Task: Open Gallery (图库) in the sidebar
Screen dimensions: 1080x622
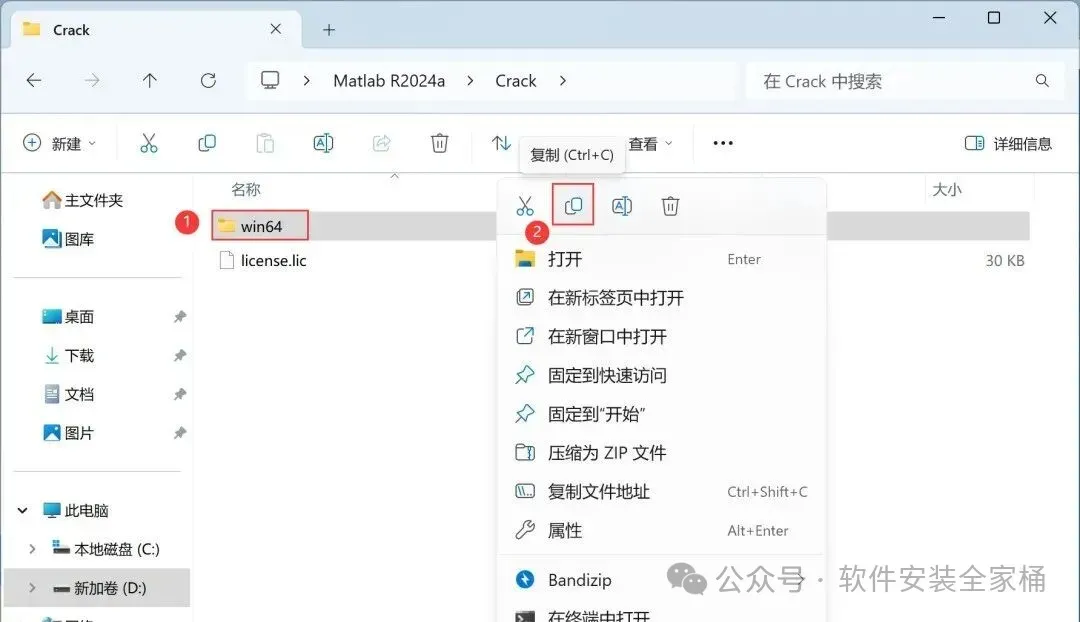Action: pyautogui.click(x=68, y=239)
